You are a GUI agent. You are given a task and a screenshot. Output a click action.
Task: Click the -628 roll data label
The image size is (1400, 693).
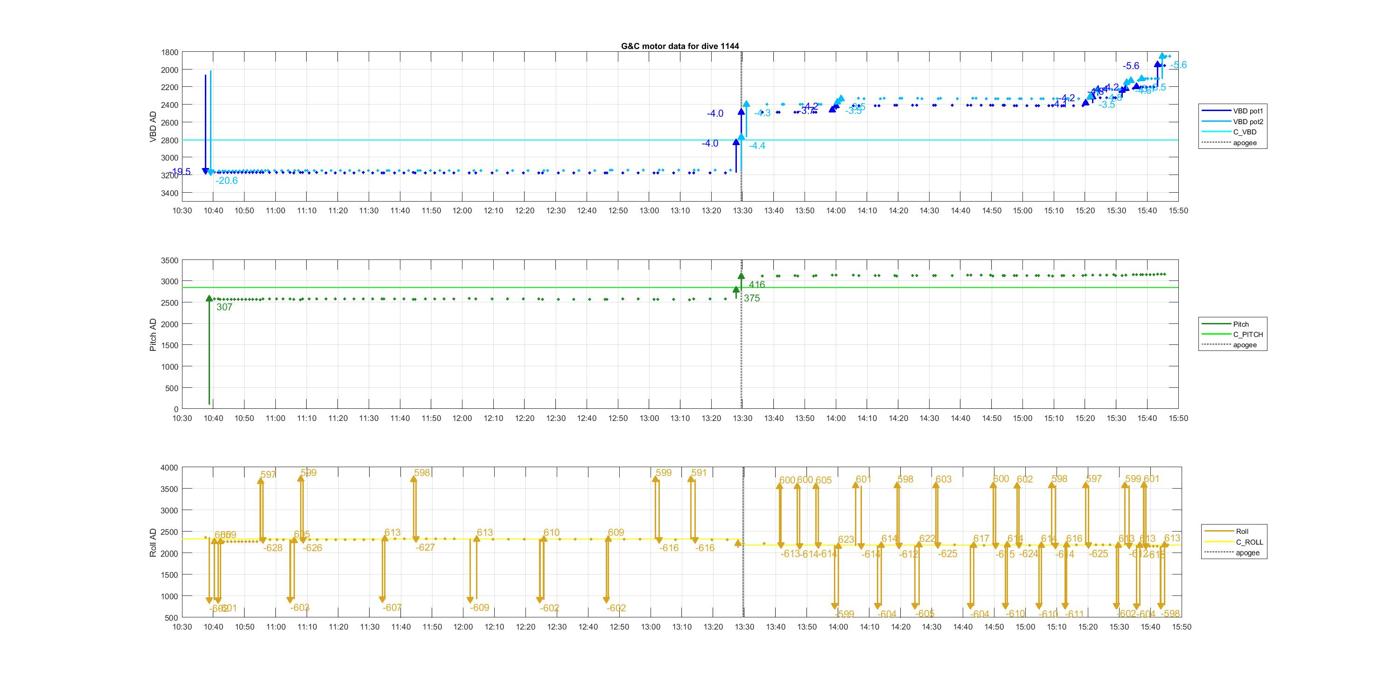coord(273,548)
